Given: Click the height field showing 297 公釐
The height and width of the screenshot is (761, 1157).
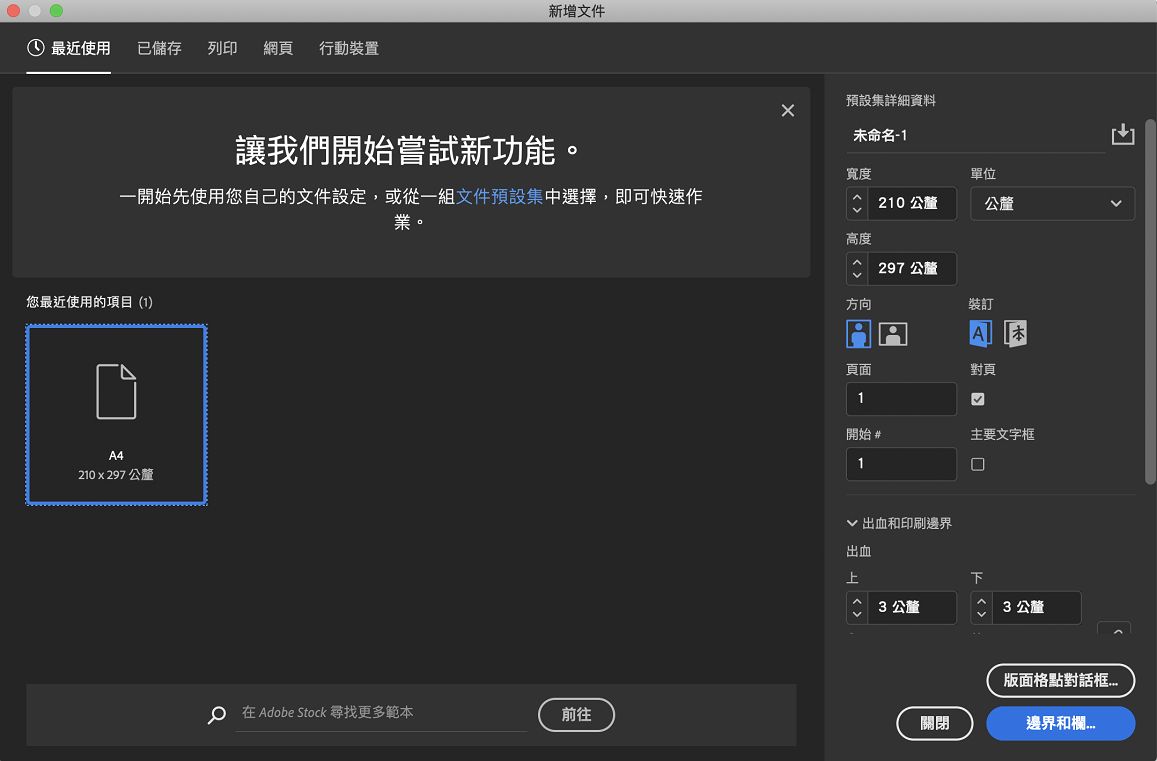Looking at the screenshot, I should tap(912, 268).
